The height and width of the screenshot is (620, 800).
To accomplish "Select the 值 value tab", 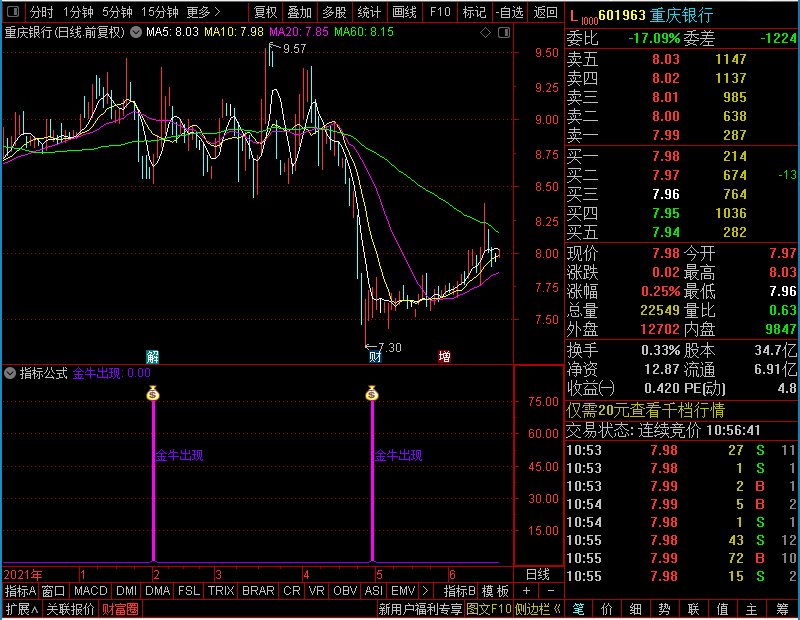I will coord(722,609).
